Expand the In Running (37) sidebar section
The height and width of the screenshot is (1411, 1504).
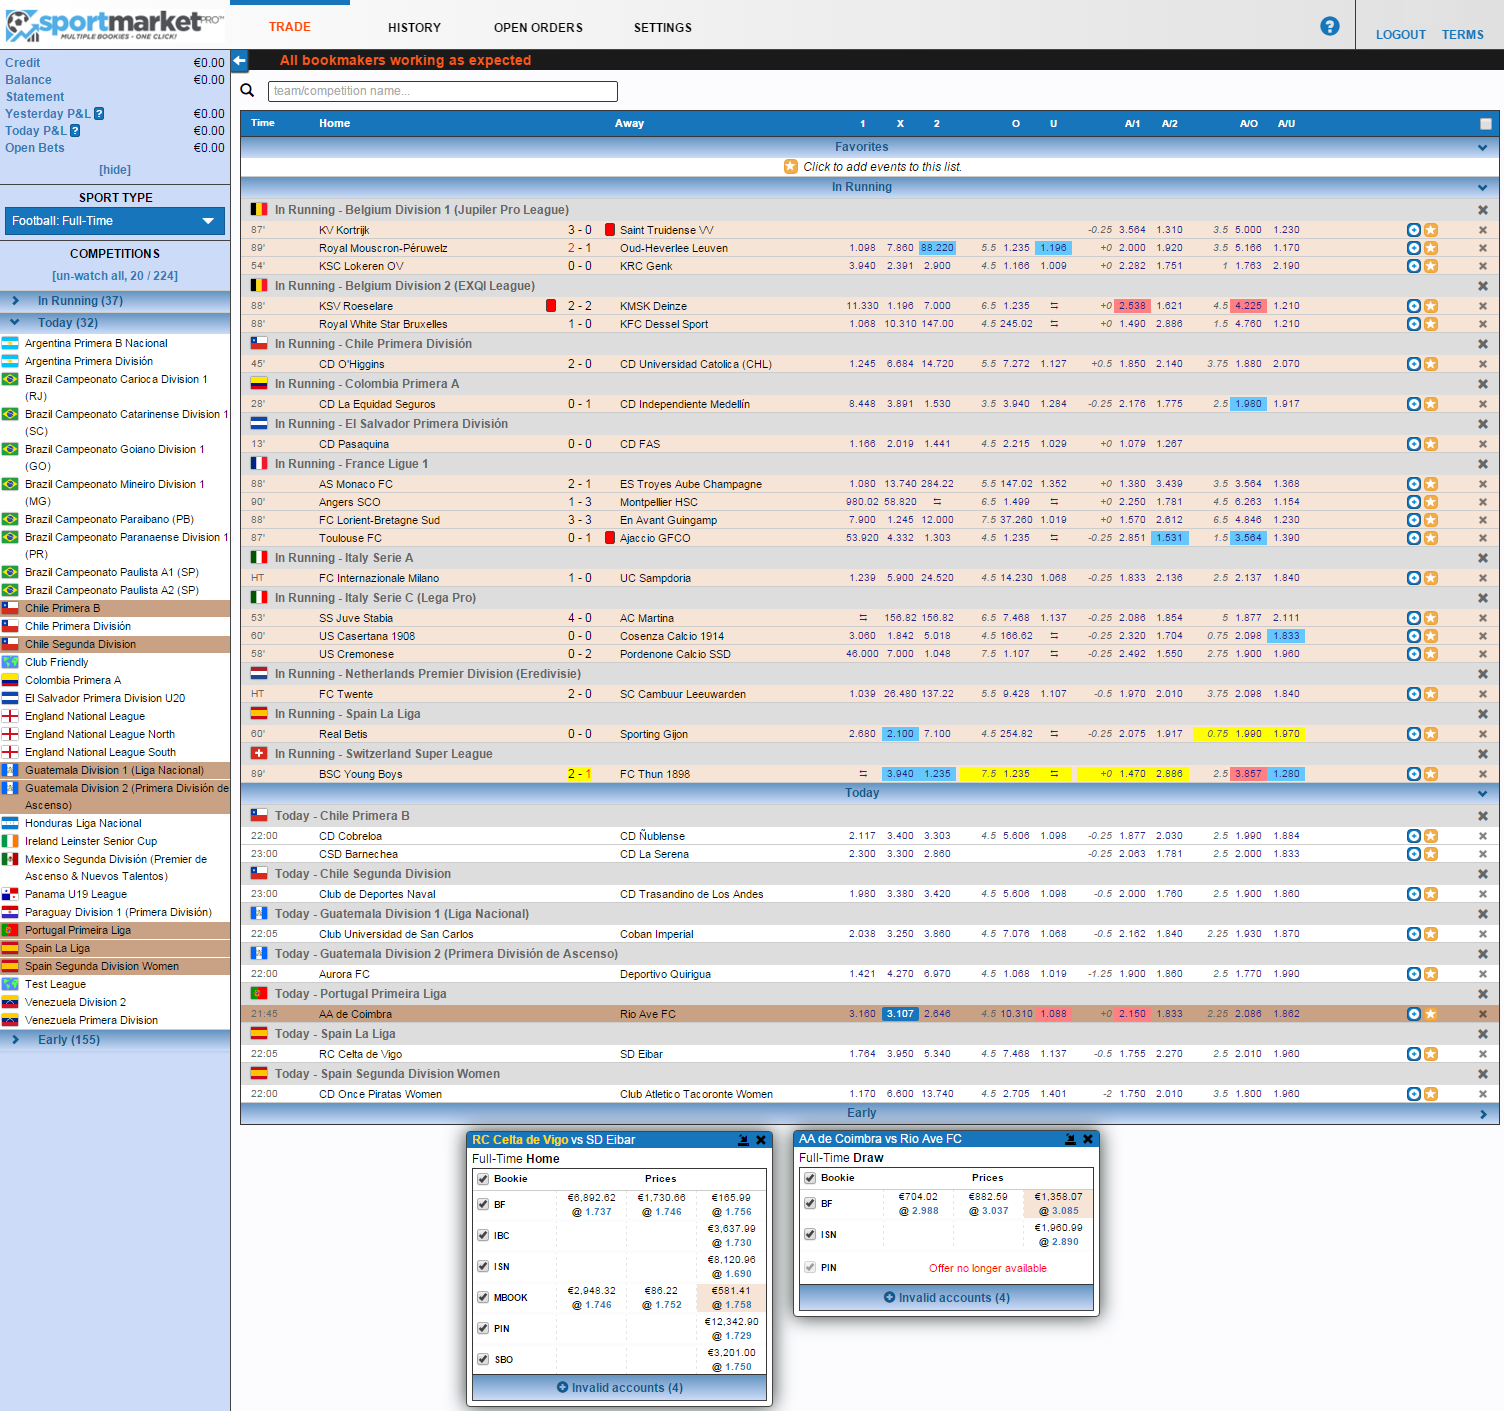click(115, 301)
